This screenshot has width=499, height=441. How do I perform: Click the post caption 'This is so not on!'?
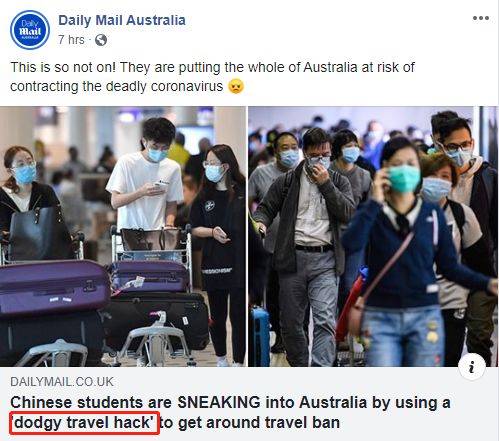[x=63, y=67]
